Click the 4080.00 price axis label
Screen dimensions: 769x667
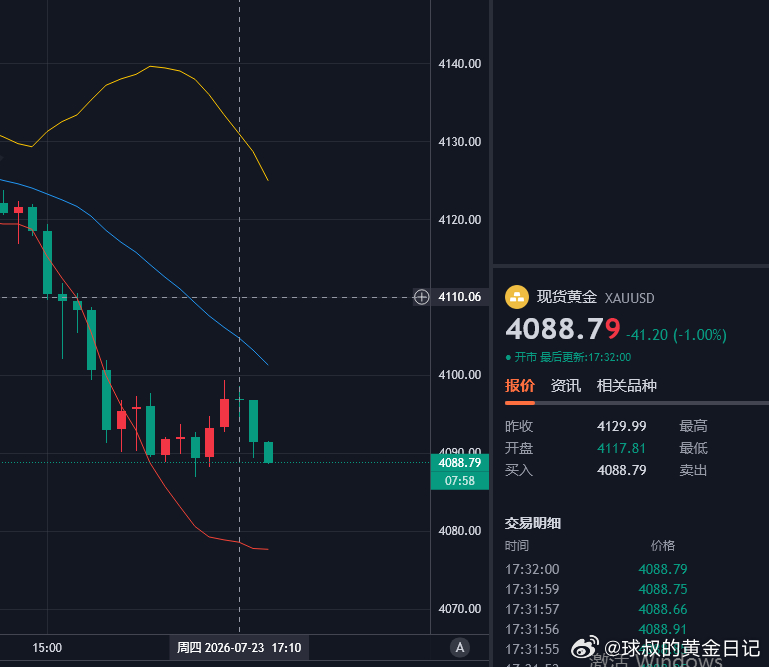pyautogui.click(x=460, y=531)
